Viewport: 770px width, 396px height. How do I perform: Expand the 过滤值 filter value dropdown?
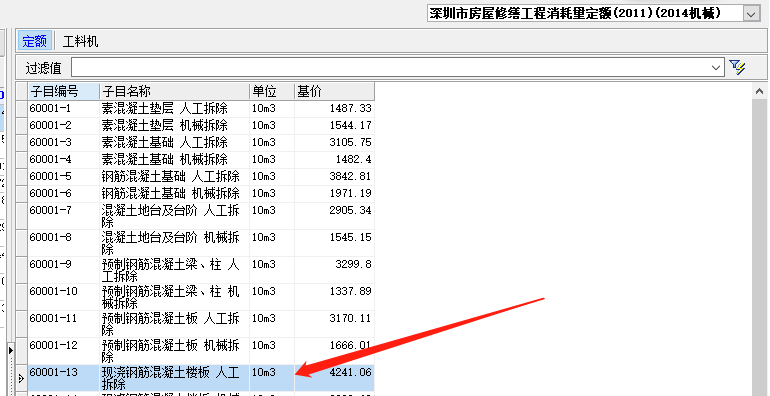716,68
